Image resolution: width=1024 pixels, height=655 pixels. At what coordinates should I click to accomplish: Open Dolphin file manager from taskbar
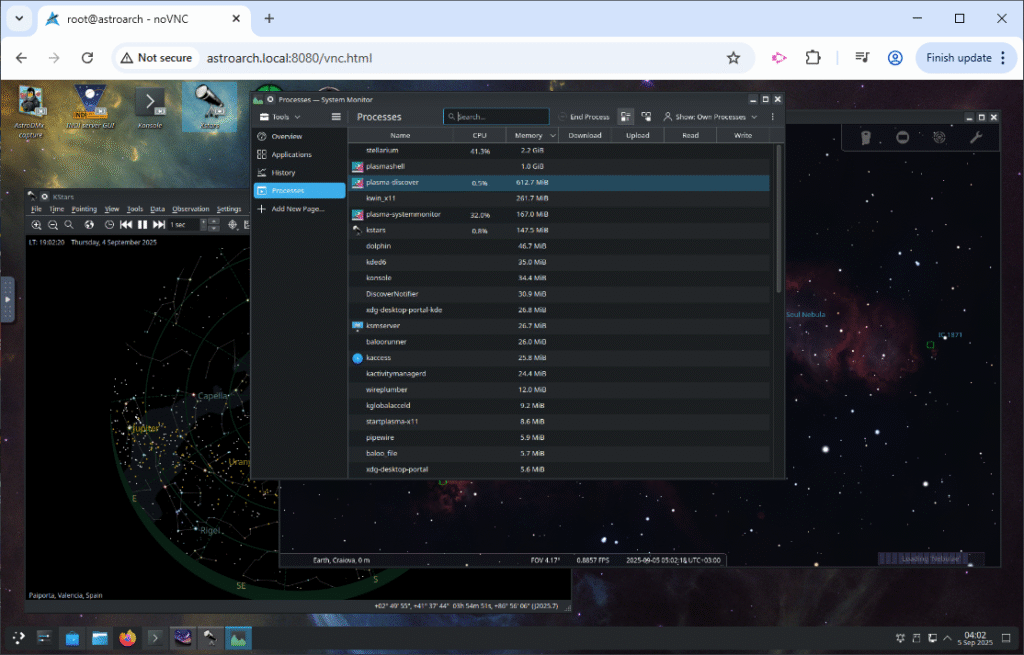(100, 637)
